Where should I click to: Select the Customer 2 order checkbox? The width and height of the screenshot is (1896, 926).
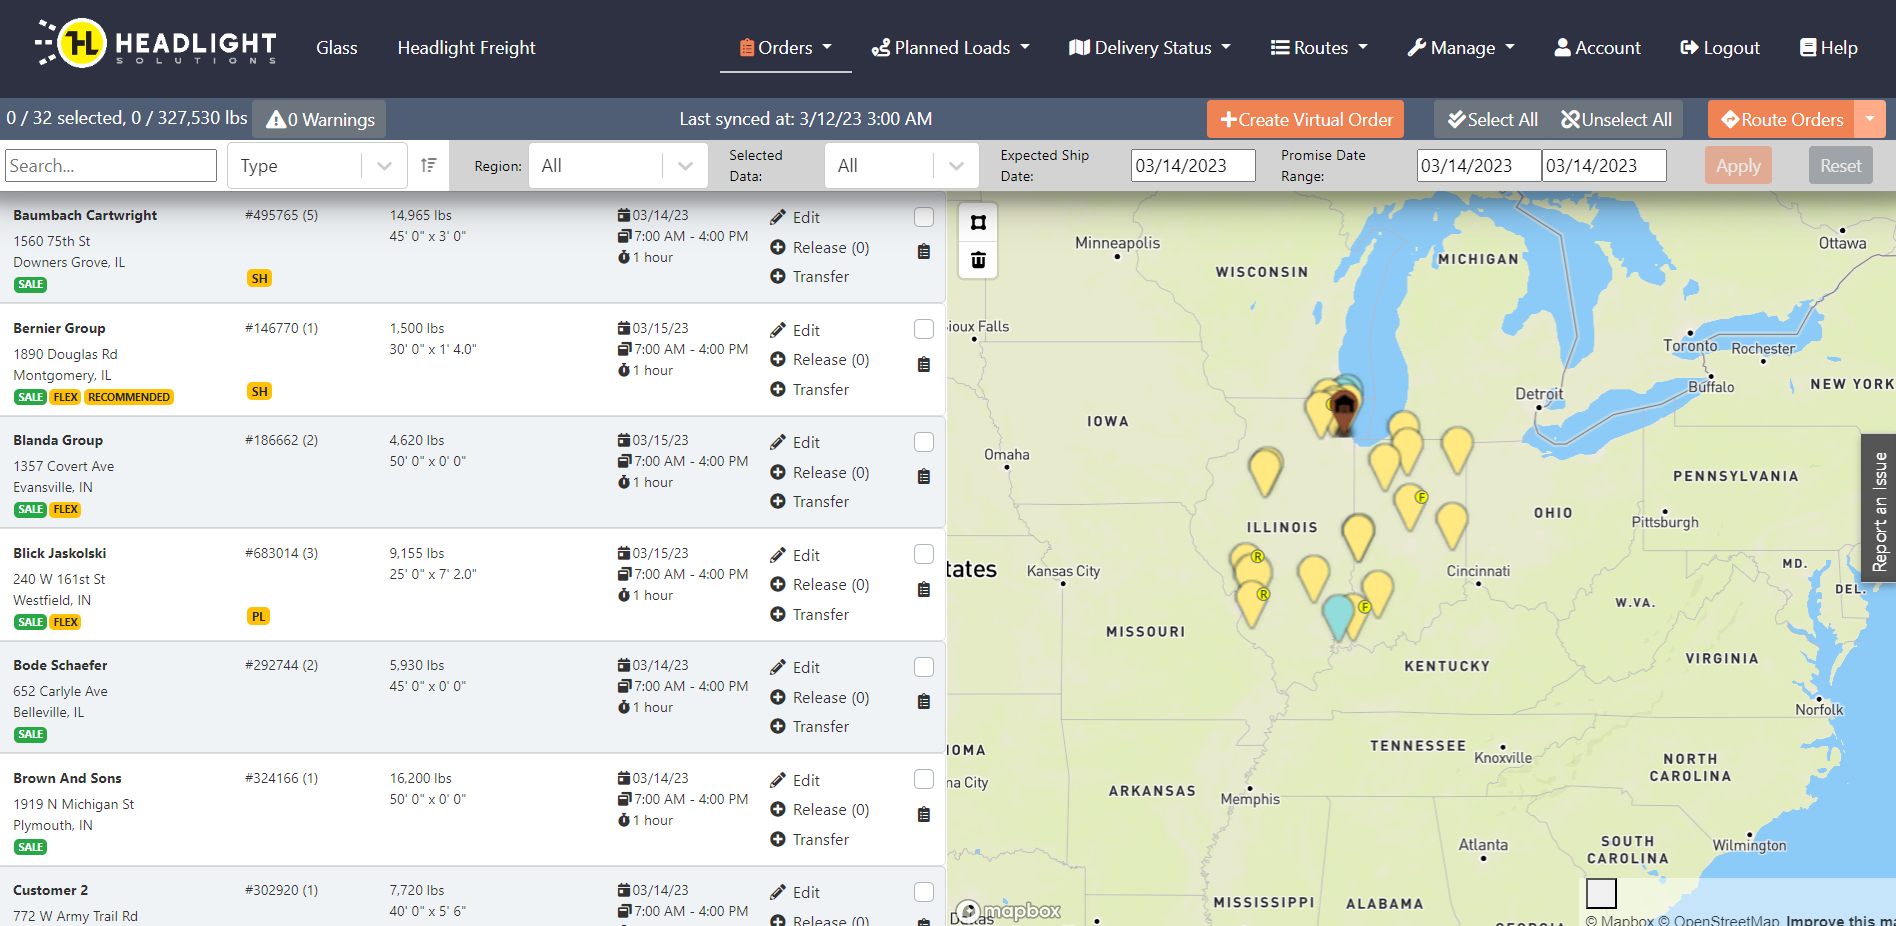[x=924, y=892]
